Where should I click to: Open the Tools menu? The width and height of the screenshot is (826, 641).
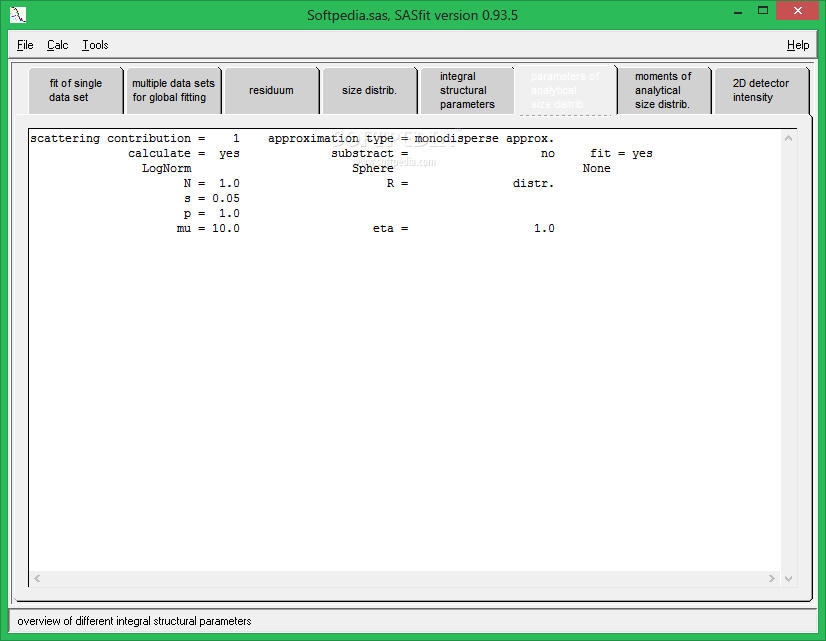click(x=95, y=45)
